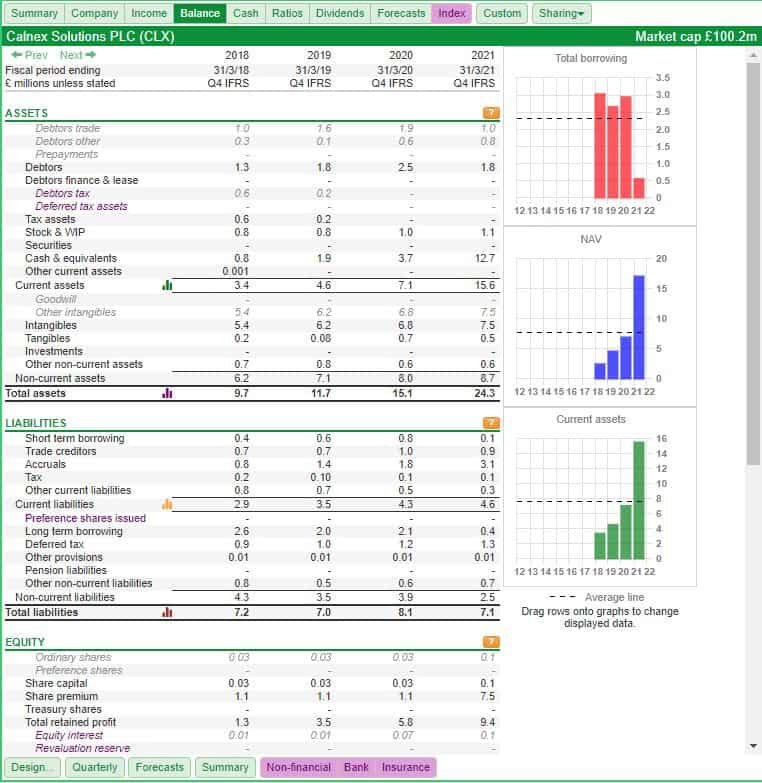This screenshot has width=762, height=783.
Task: Switch to the Company tab
Action: click(94, 13)
